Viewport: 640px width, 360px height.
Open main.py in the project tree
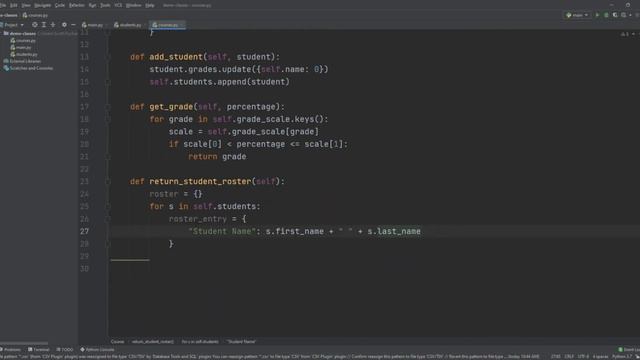(x=21, y=47)
